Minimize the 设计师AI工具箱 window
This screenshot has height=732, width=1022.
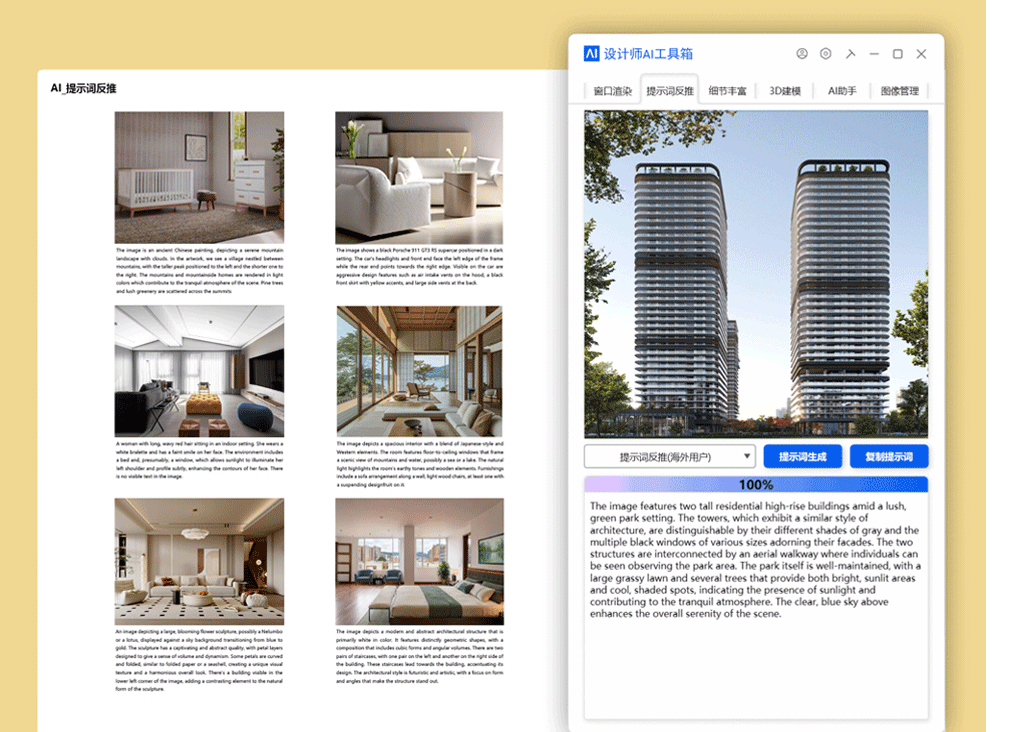pyautogui.click(x=874, y=53)
